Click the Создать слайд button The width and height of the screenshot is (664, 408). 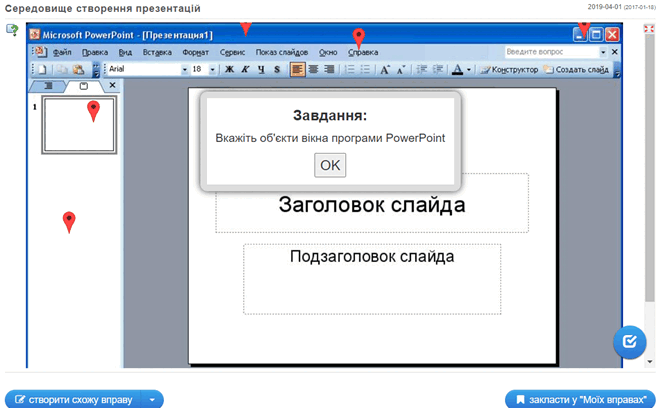[577, 69]
